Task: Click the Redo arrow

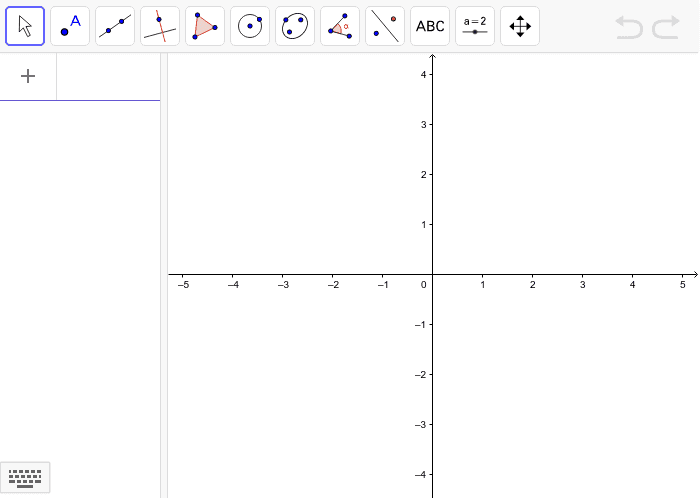Action: pos(666,27)
